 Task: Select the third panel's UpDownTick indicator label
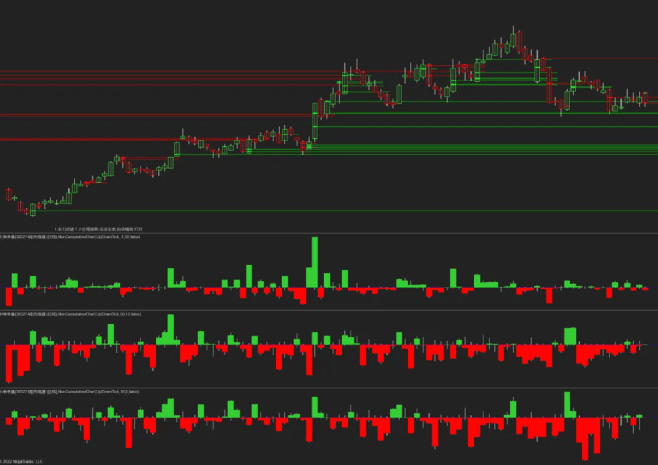click(x=70, y=392)
